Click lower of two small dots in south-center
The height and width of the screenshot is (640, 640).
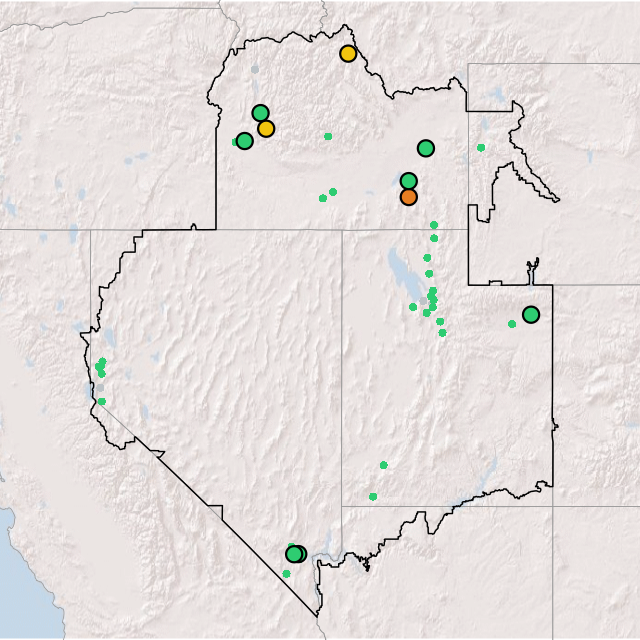point(373,496)
